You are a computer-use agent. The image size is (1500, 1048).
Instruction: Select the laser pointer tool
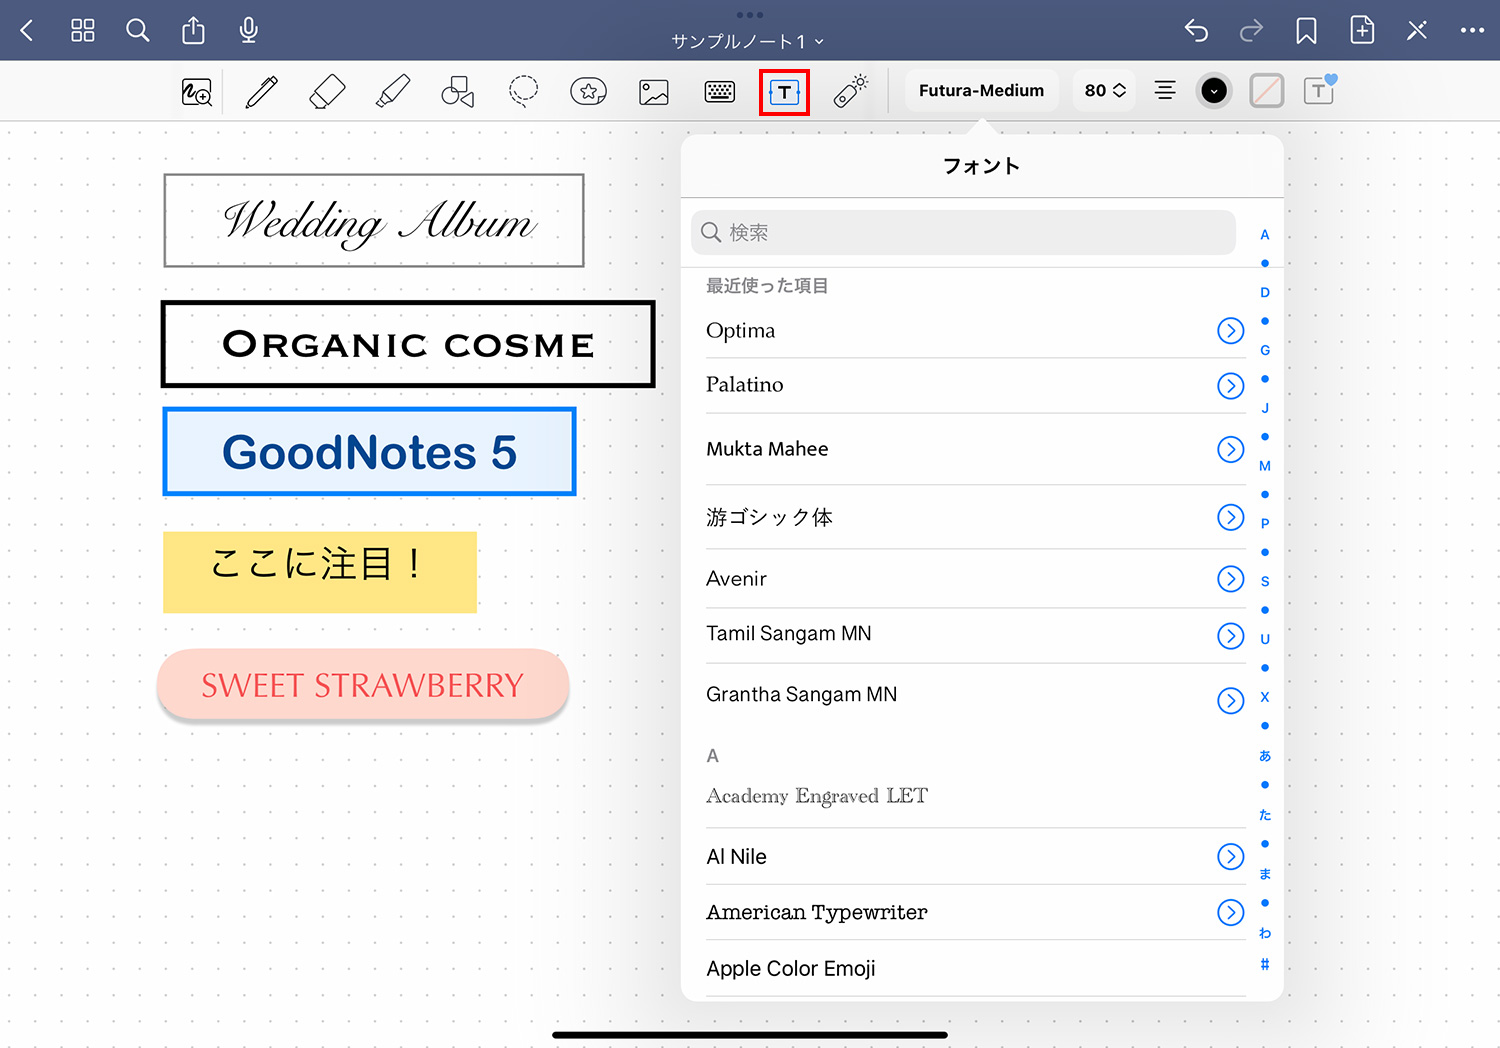click(x=850, y=91)
